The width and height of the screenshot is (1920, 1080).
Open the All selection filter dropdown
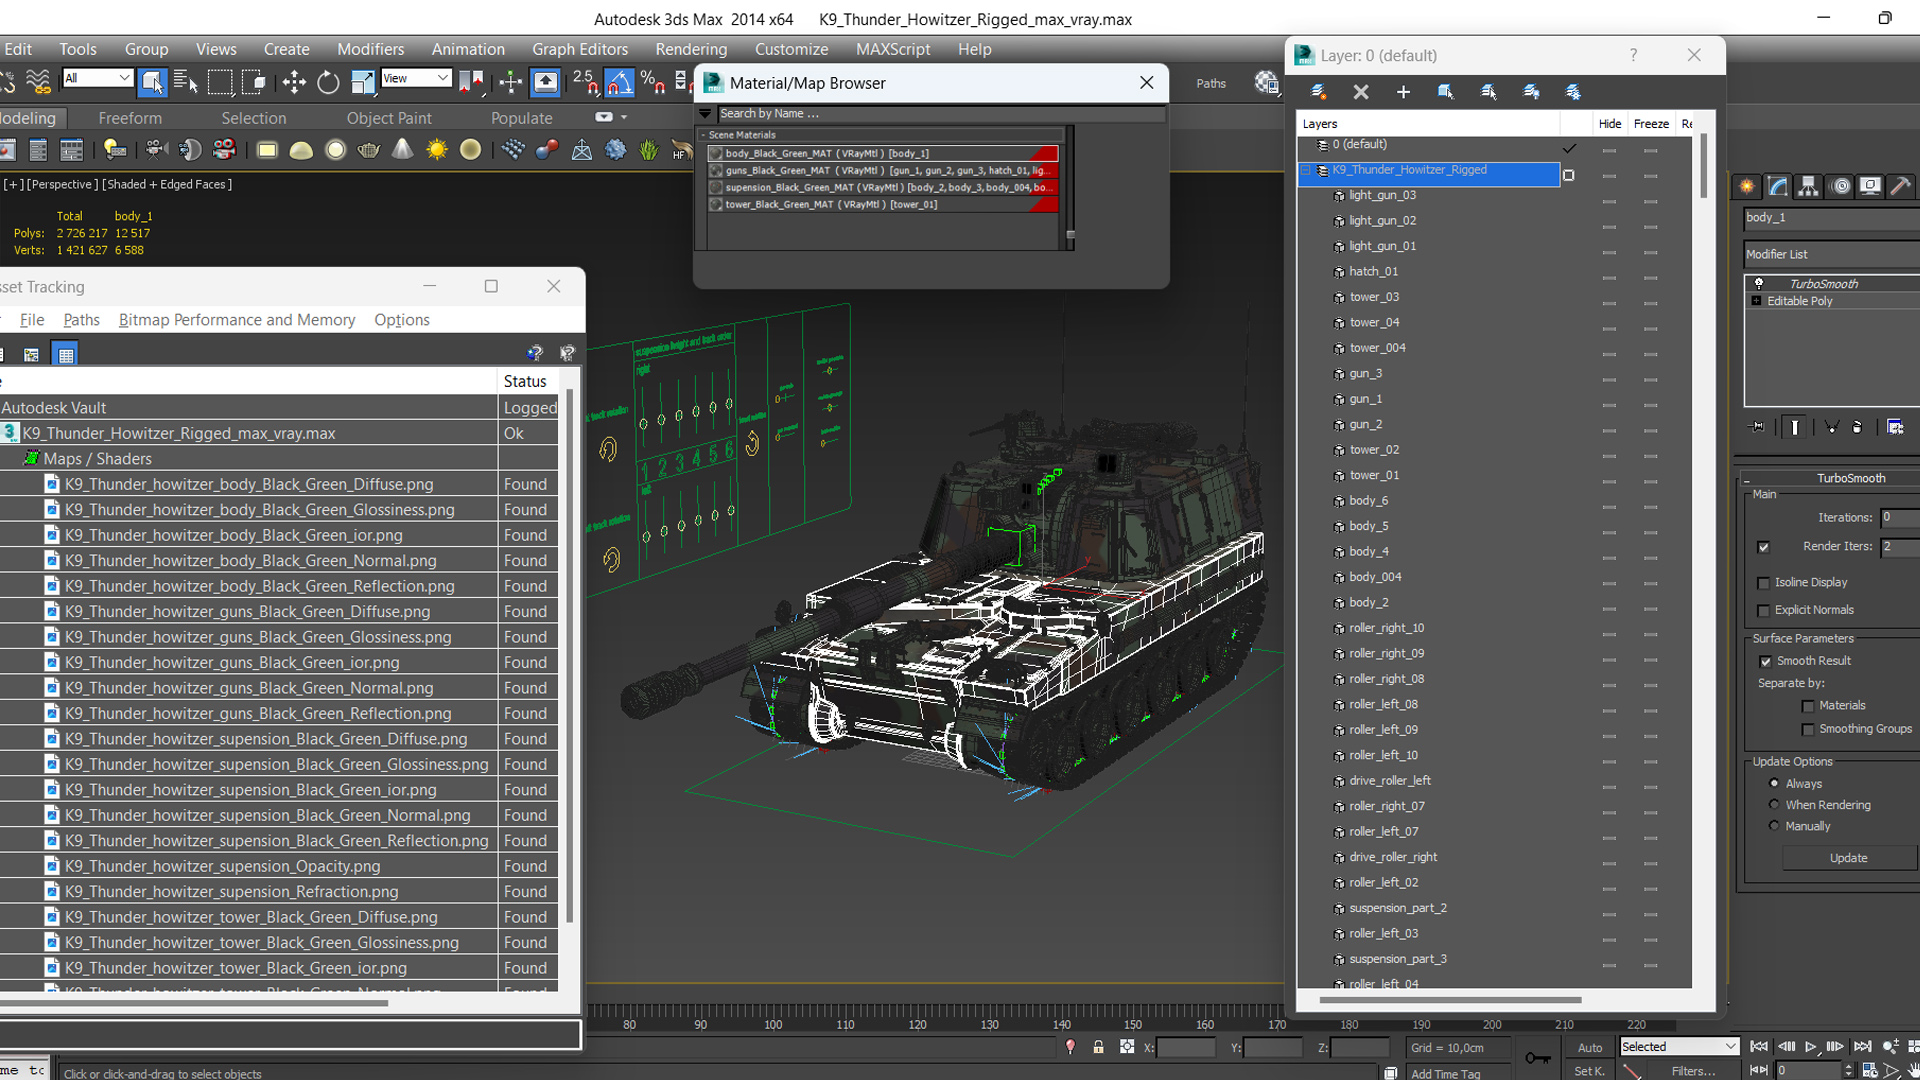(x=97, y=78)
